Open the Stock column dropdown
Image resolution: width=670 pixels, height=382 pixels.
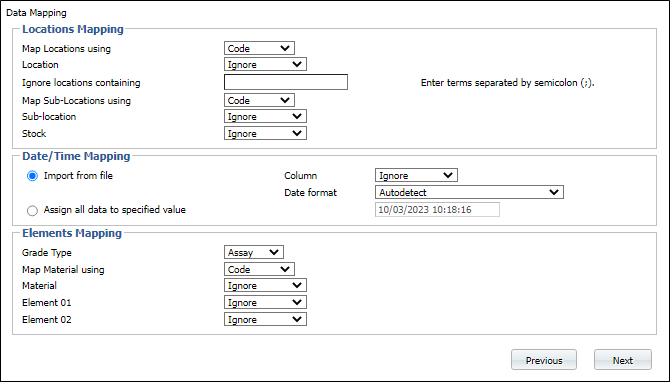[265, 133]
